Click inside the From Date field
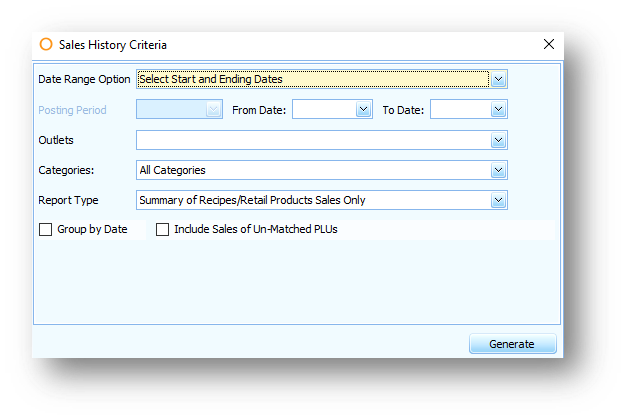The width and height of the screenshot is (626, 420). tap(324, 109)
